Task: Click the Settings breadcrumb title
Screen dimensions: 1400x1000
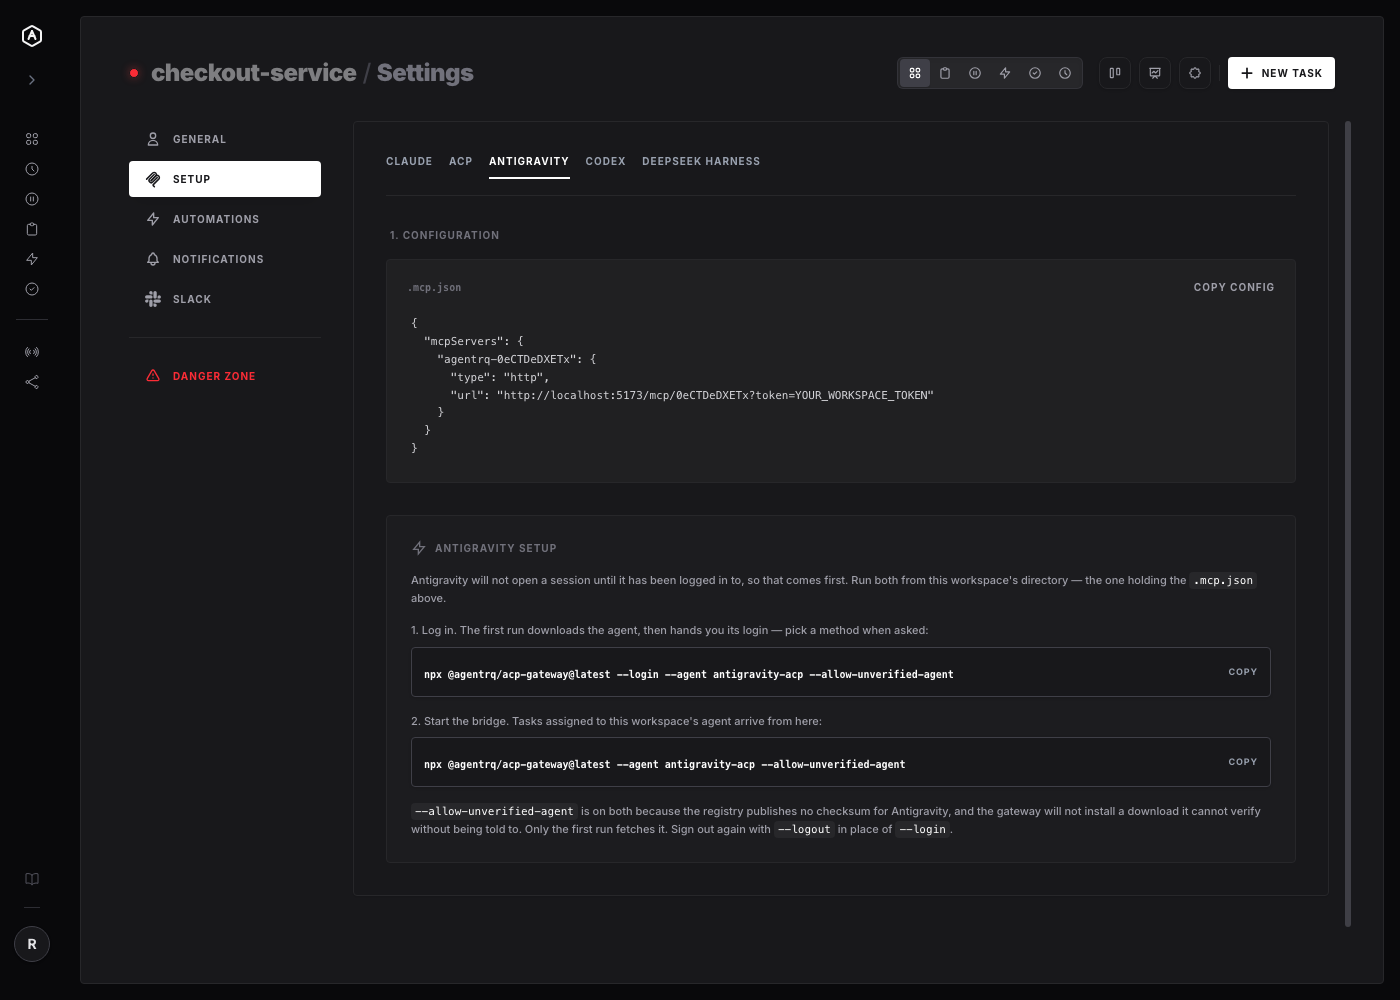Action: point(425,73)
